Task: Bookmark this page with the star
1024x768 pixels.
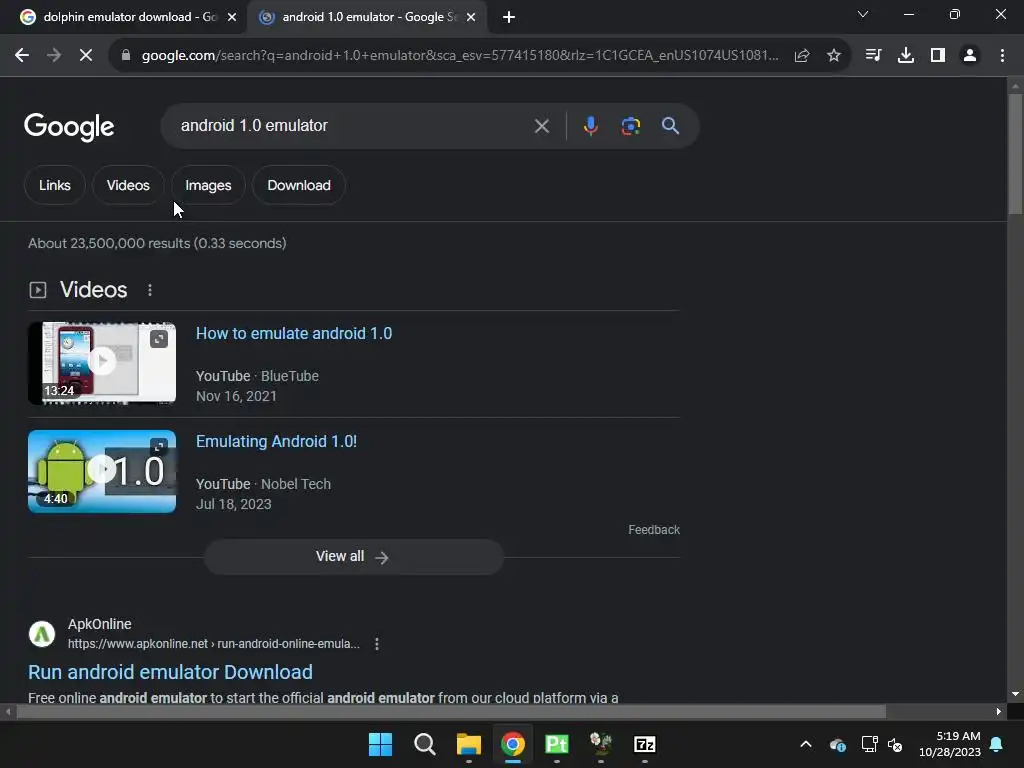Action: point(834,56)
